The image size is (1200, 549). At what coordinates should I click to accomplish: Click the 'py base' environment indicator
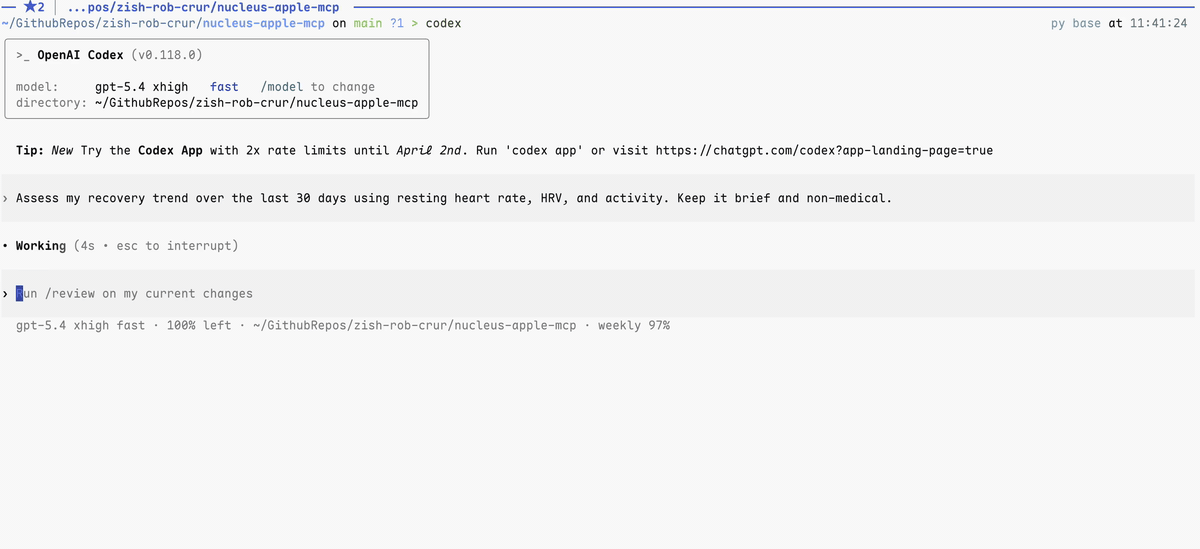click(x=1076, y=23)
